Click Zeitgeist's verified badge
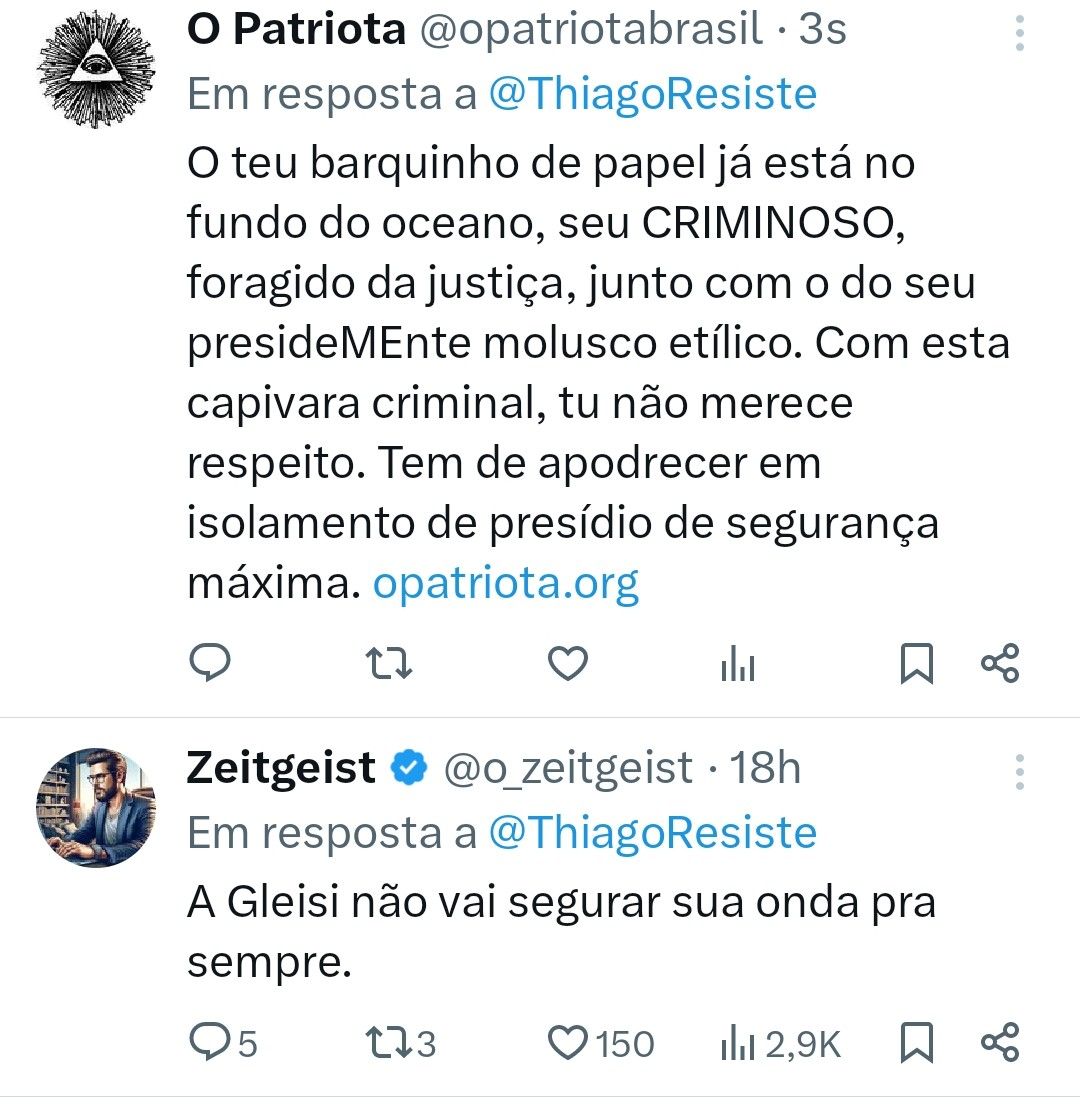The height and width of the screenshot is (1109, 1080). click(x=408, y=769)
